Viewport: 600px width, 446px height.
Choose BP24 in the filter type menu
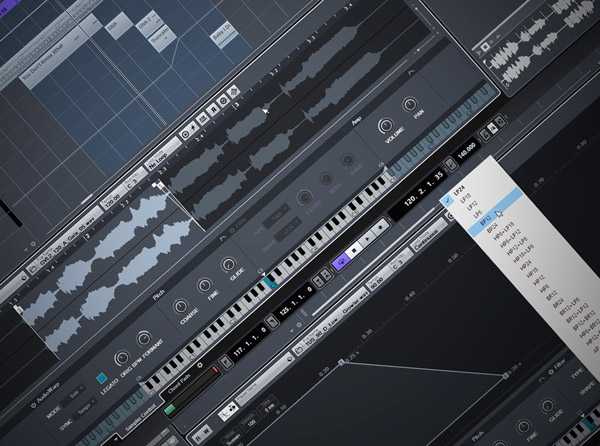(491, 228)
